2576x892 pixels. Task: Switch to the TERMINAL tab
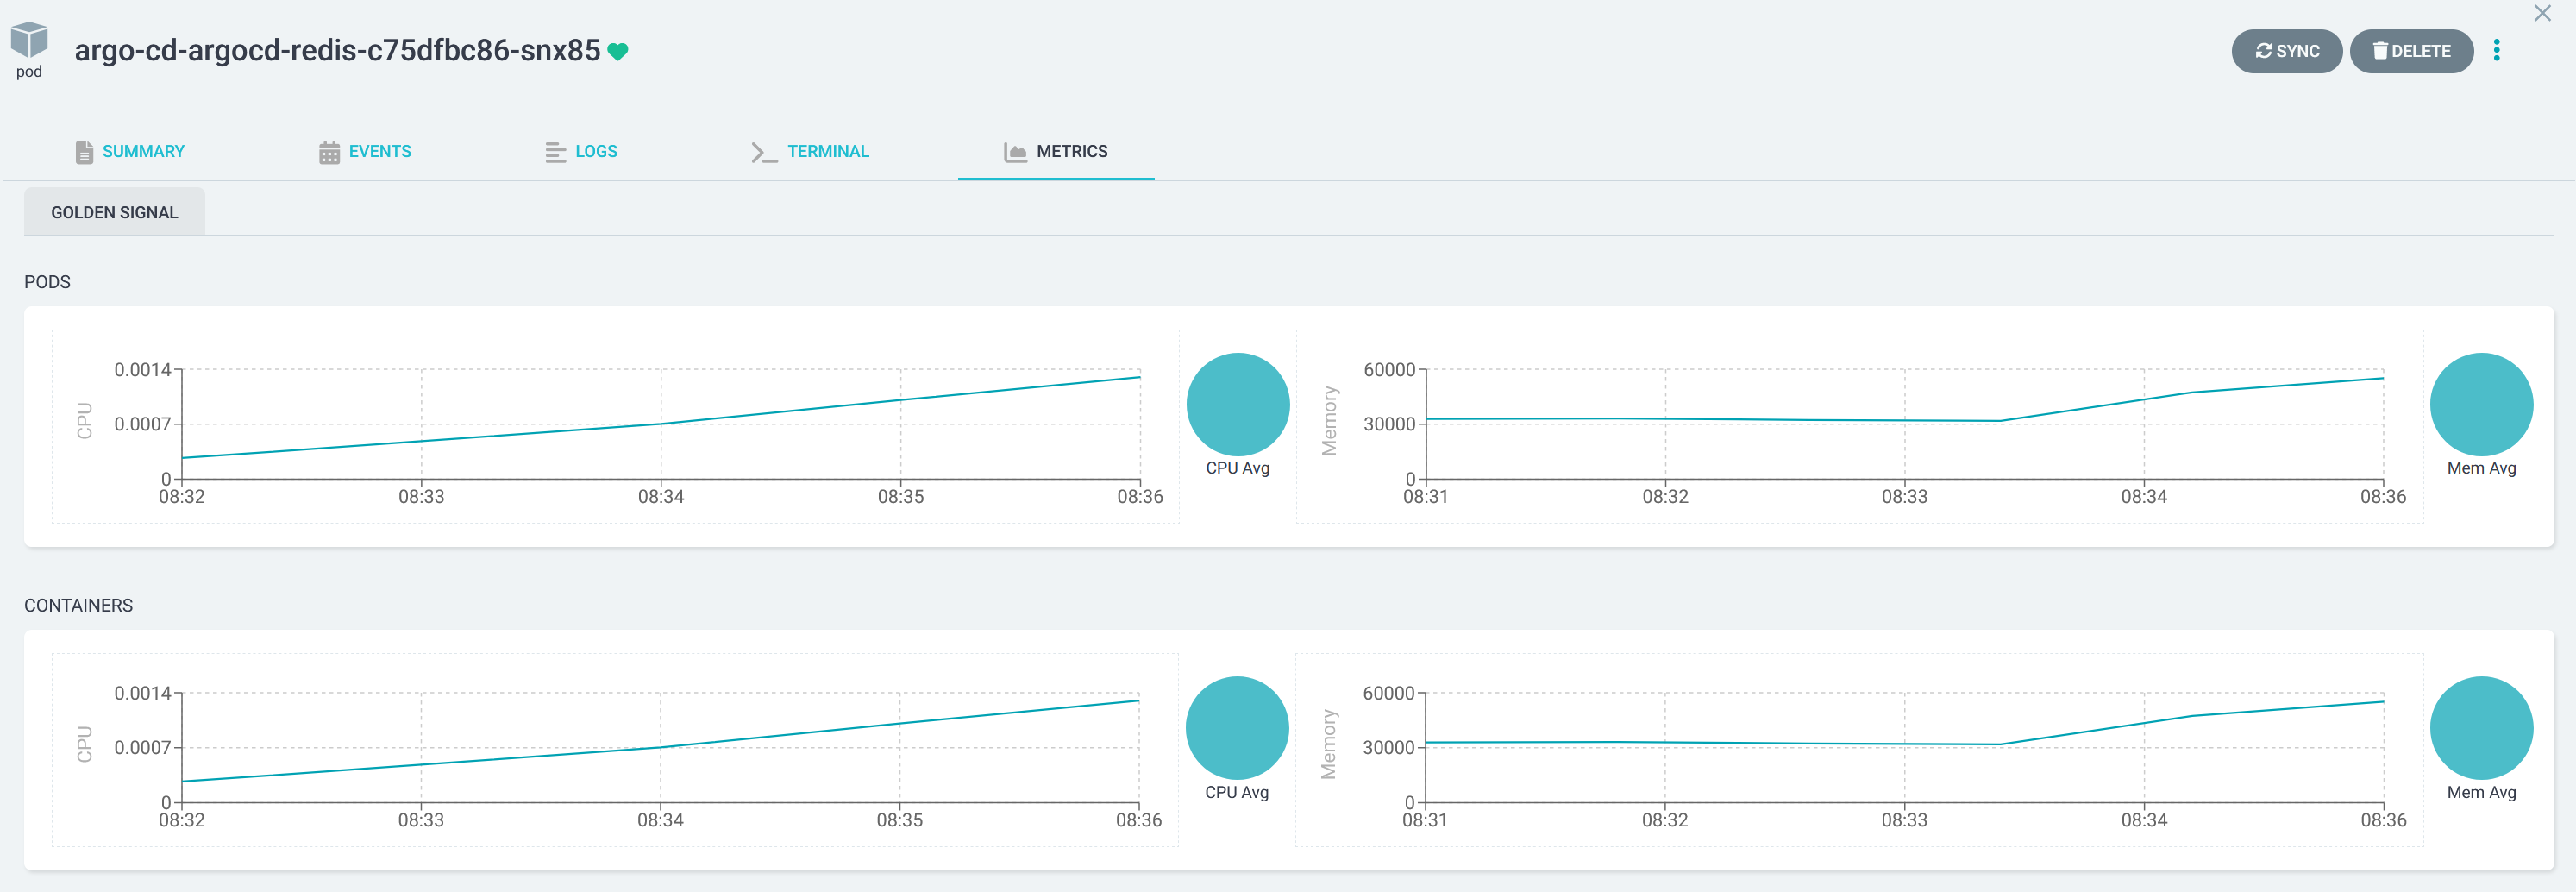pyautogui.click(x=810, y=151)
